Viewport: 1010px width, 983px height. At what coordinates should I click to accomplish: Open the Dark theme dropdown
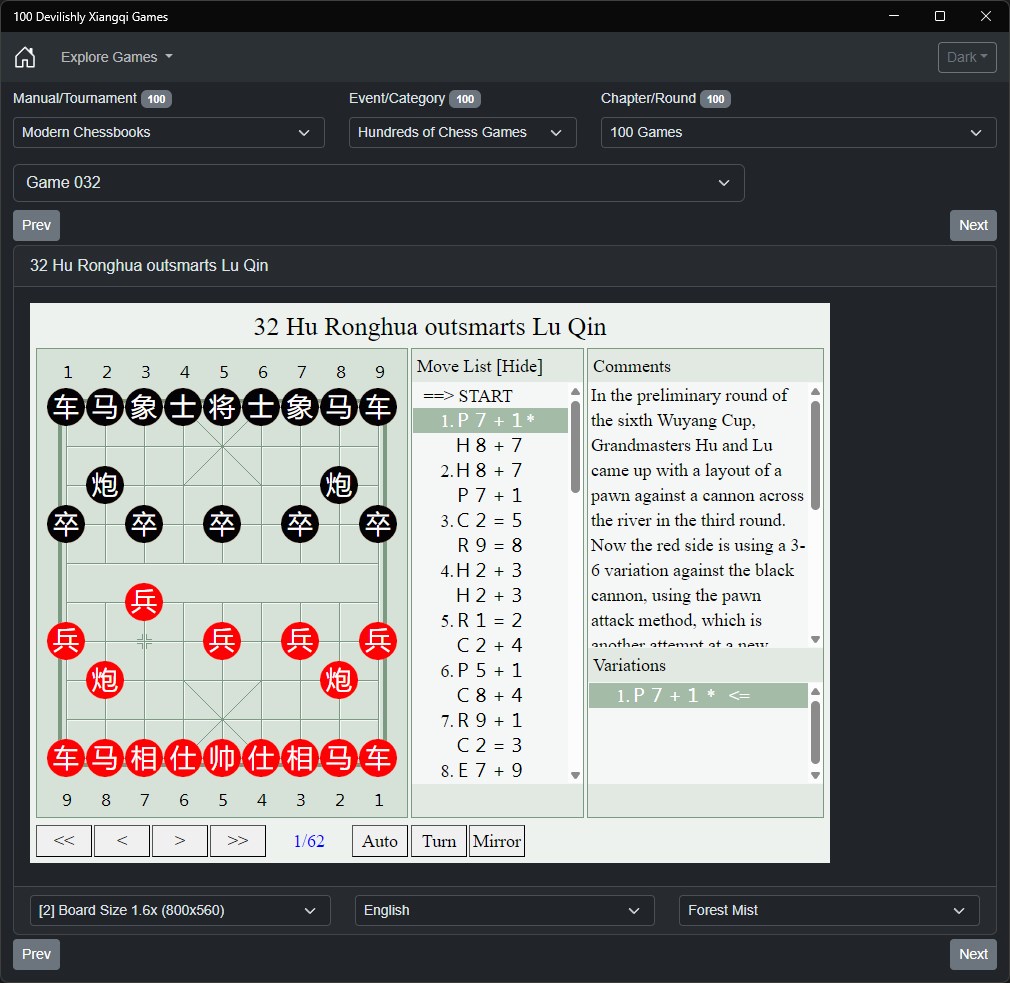click(967, 57)
